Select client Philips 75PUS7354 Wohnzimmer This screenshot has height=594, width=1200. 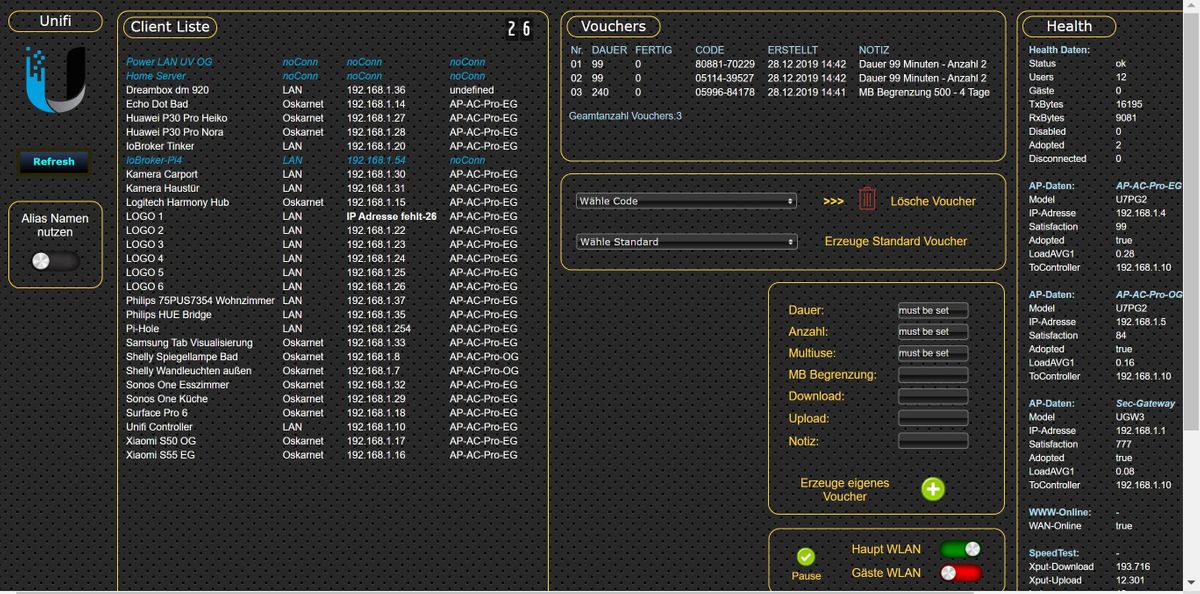[x=200, y=300]
